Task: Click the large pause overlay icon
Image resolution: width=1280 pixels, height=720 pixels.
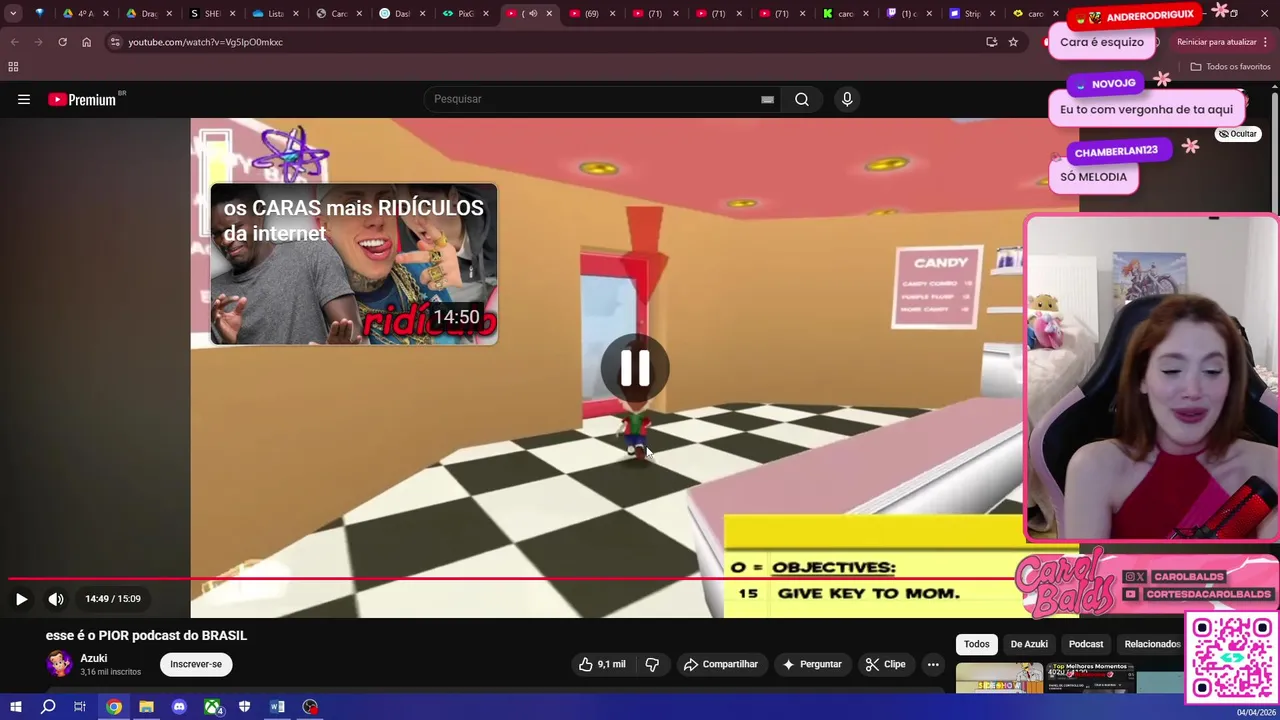Action: tap(635, 368)
